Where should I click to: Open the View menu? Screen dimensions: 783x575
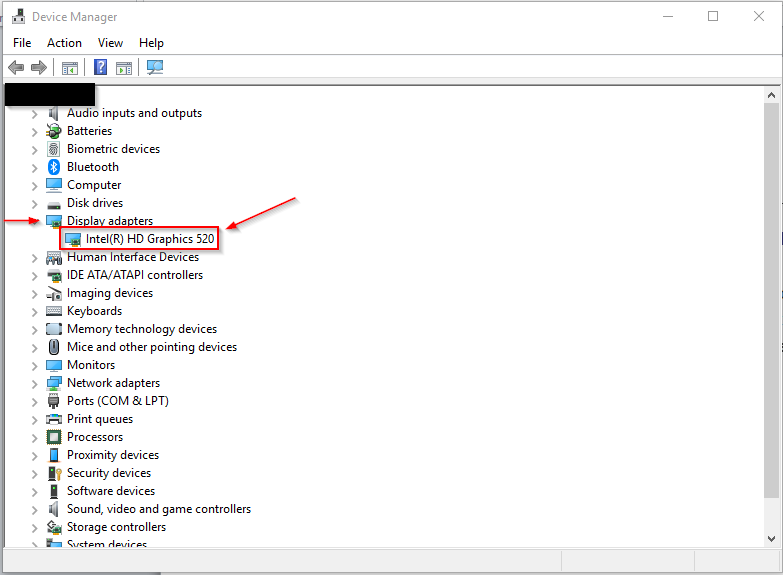click(110, 43)
